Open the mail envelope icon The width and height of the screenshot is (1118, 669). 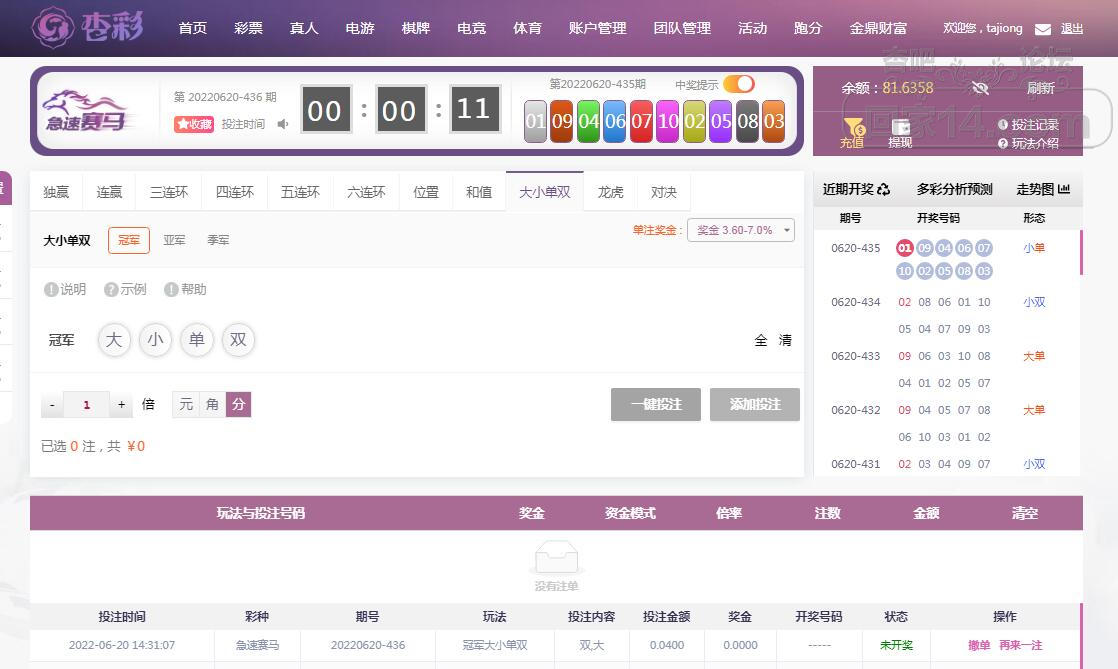point(1042,29)
